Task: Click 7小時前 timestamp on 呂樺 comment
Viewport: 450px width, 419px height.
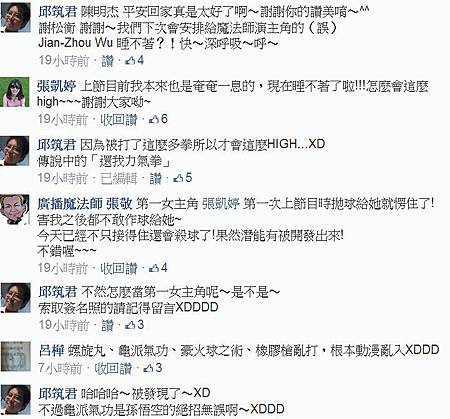Action: [60, 368]
